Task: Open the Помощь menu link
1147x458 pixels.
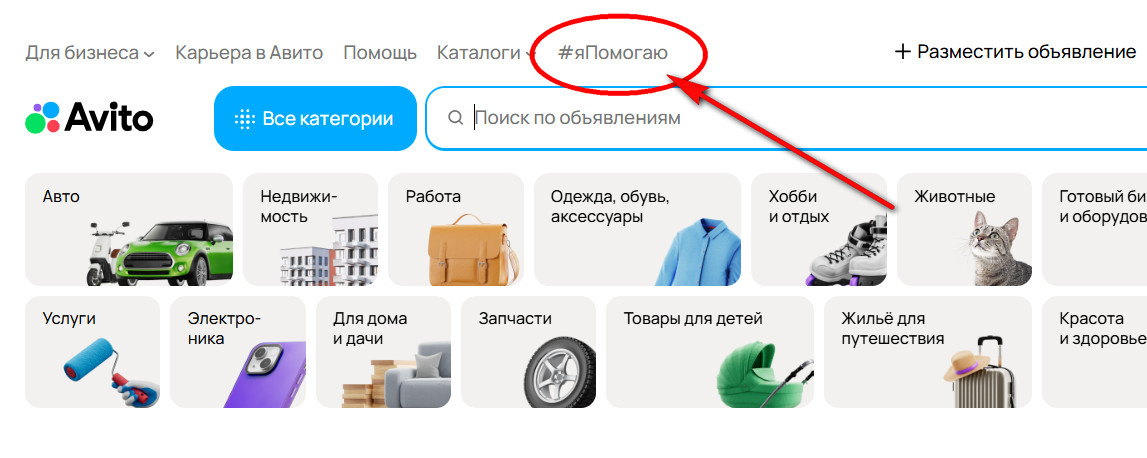Action: (380, 53)
